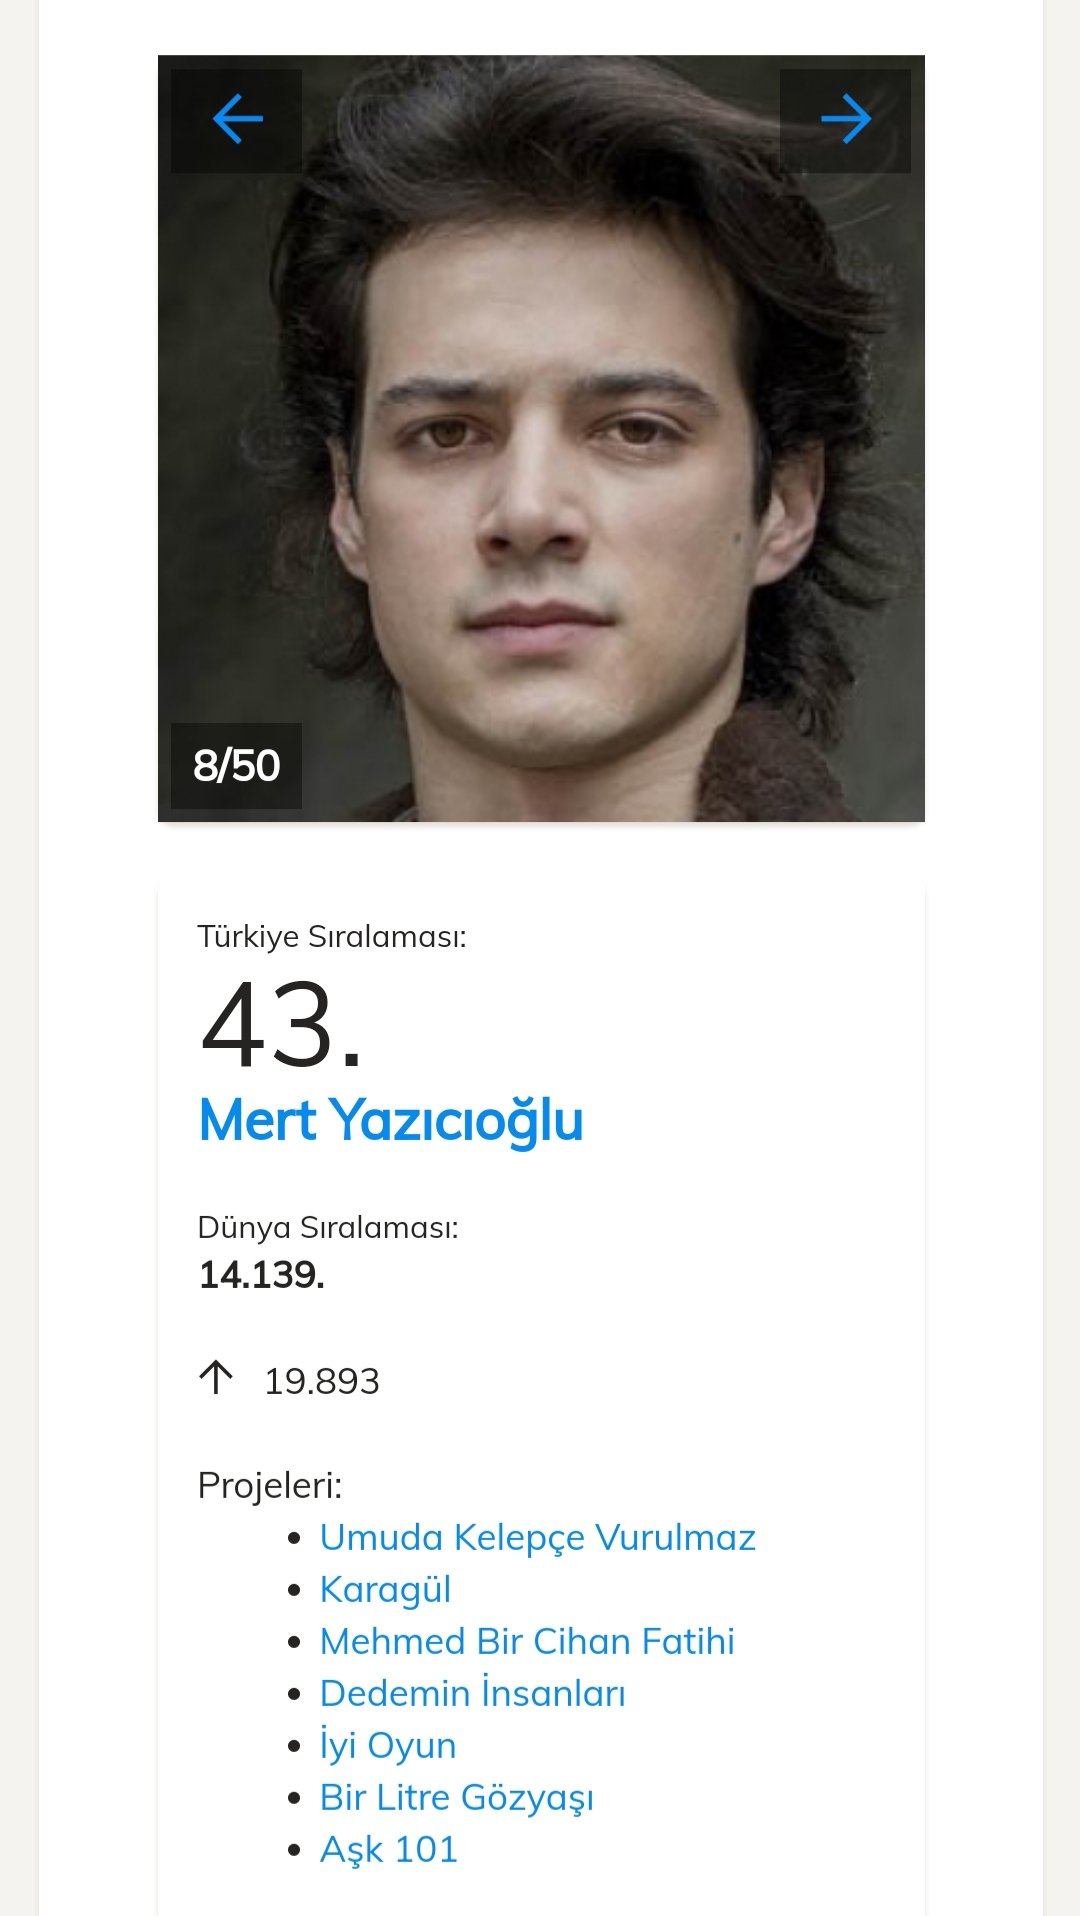Go to the next photo with right arrow

(845, 120)
